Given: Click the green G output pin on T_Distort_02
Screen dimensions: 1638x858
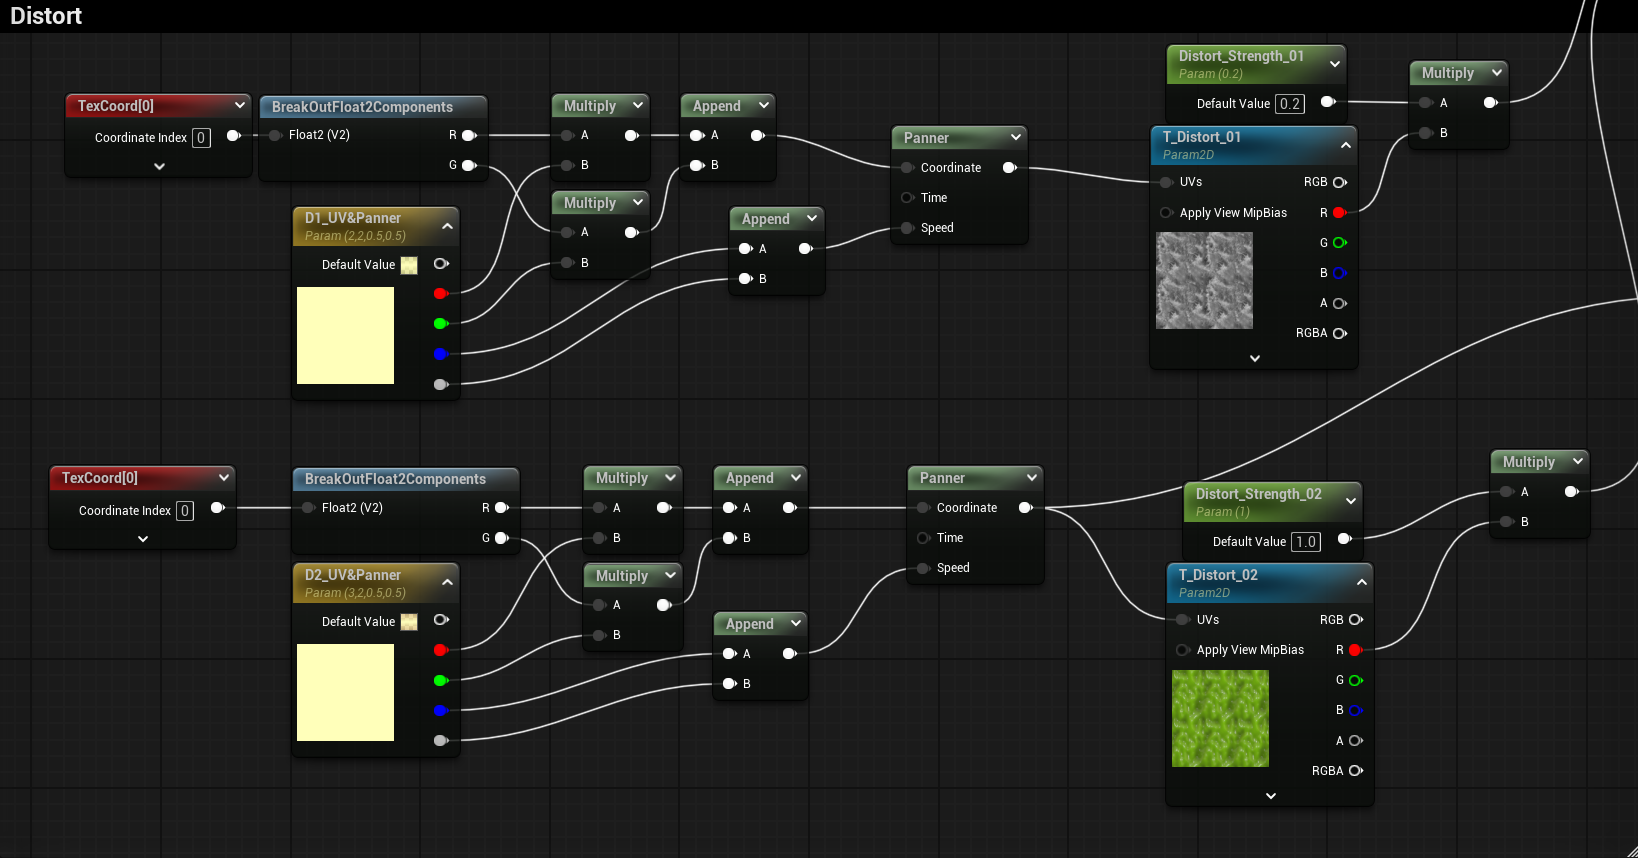Looking at the screenshot, I should coord(1355,680).
